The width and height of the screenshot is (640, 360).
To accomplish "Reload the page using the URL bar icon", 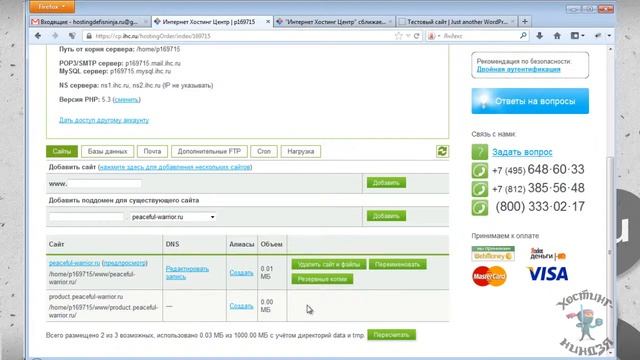I will pos(417,36).
